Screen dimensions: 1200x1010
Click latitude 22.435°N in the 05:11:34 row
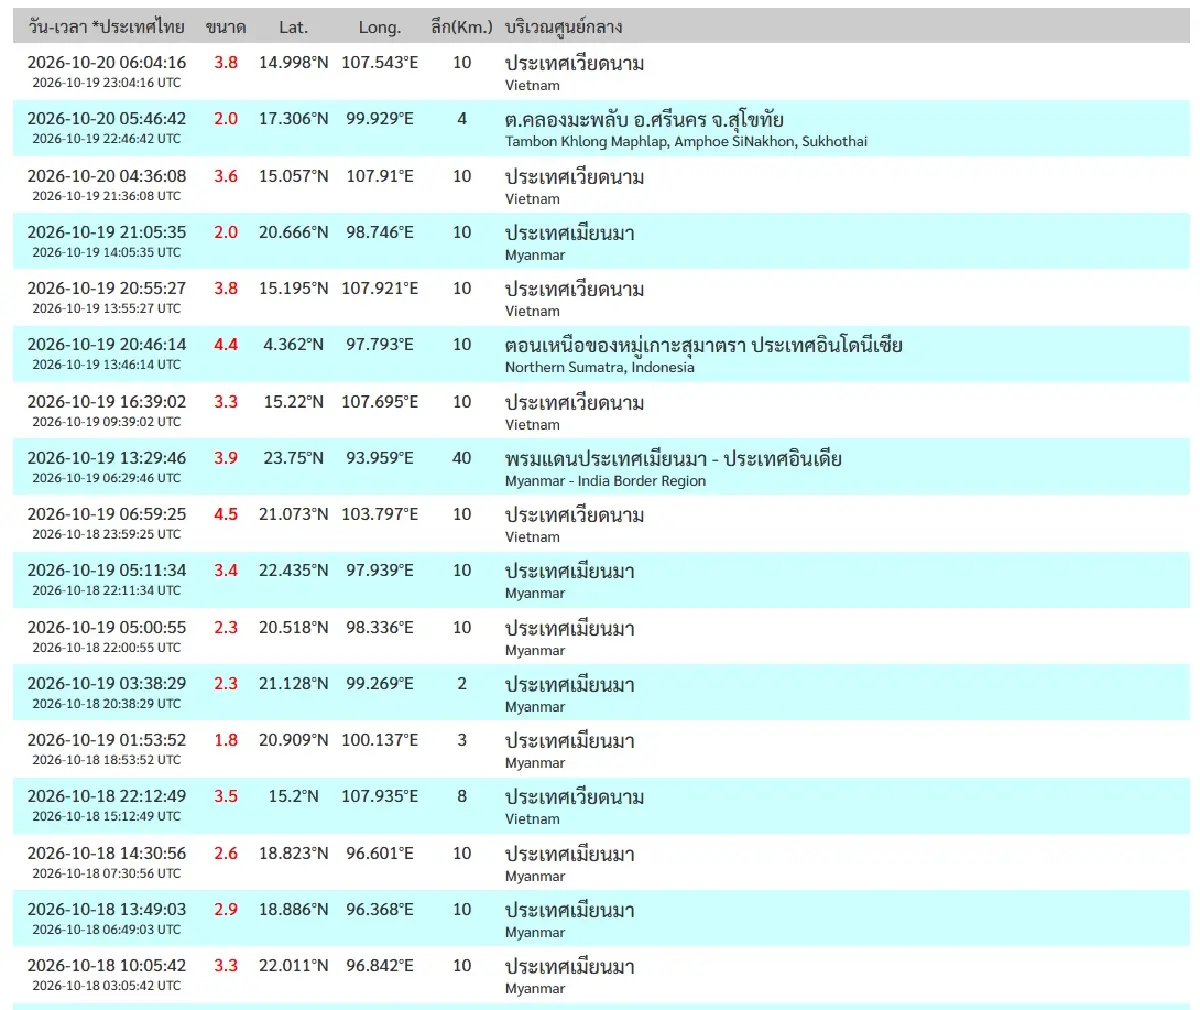point(293,570)
